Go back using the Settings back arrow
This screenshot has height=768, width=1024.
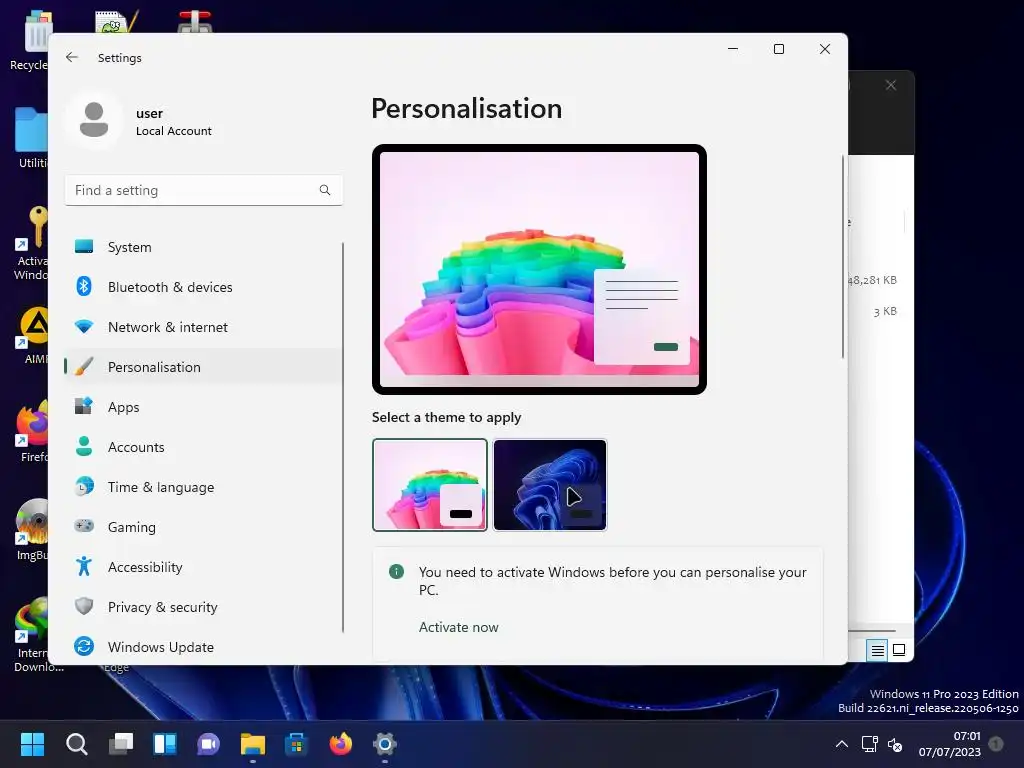[x=72, y=57]
